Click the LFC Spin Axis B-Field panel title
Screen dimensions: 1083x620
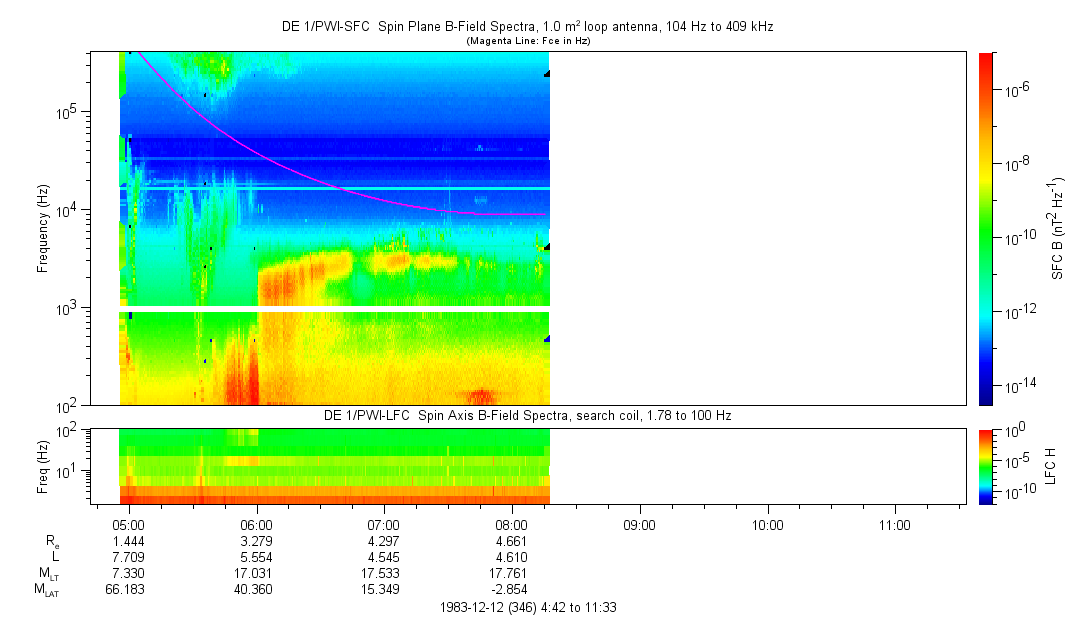(x=527, y=415)
